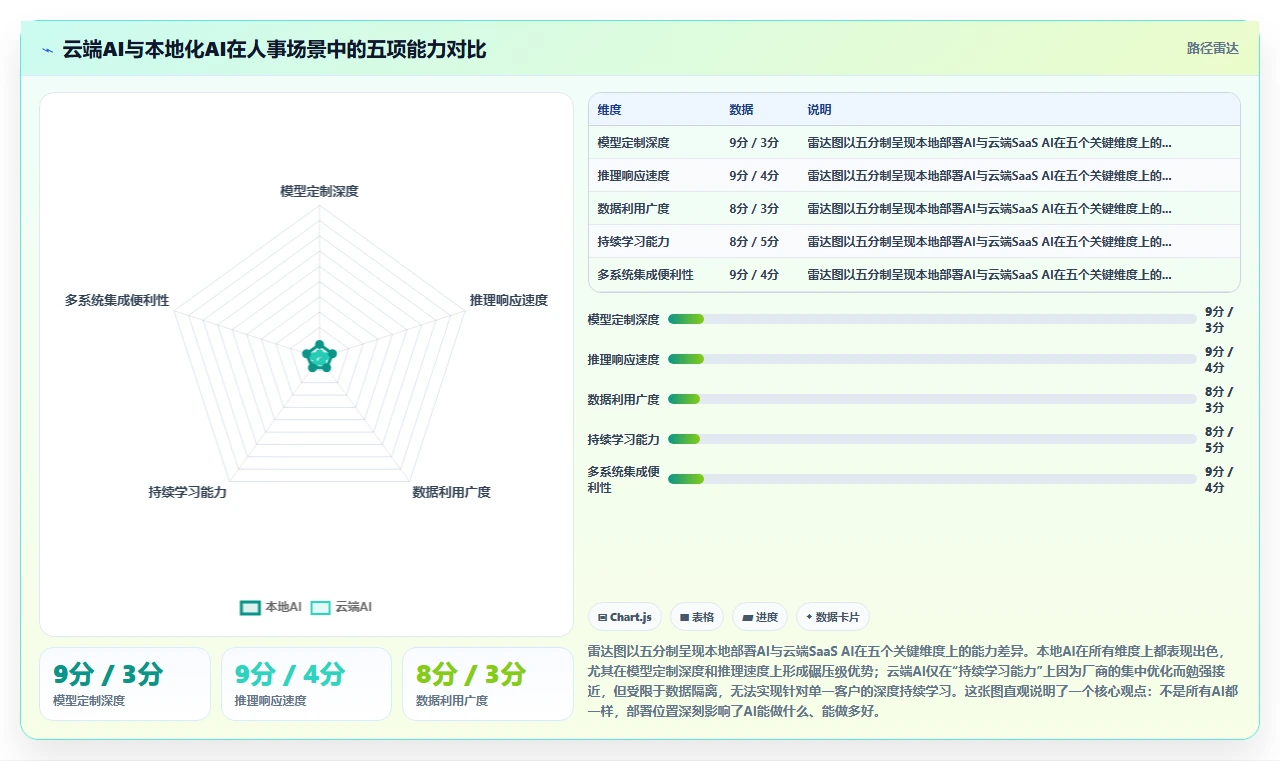Click the 9分 / 4分 value in 多系统集成便利性 table row

coord(755,275)
